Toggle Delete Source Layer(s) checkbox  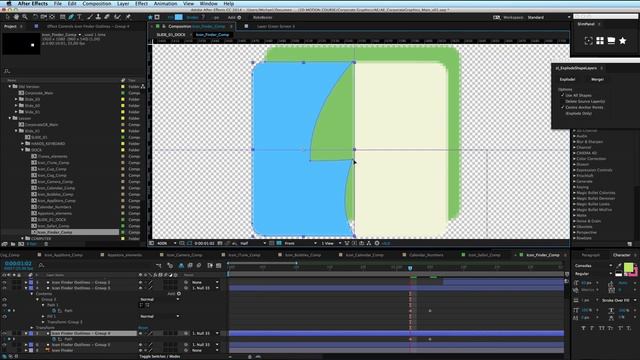562,101
